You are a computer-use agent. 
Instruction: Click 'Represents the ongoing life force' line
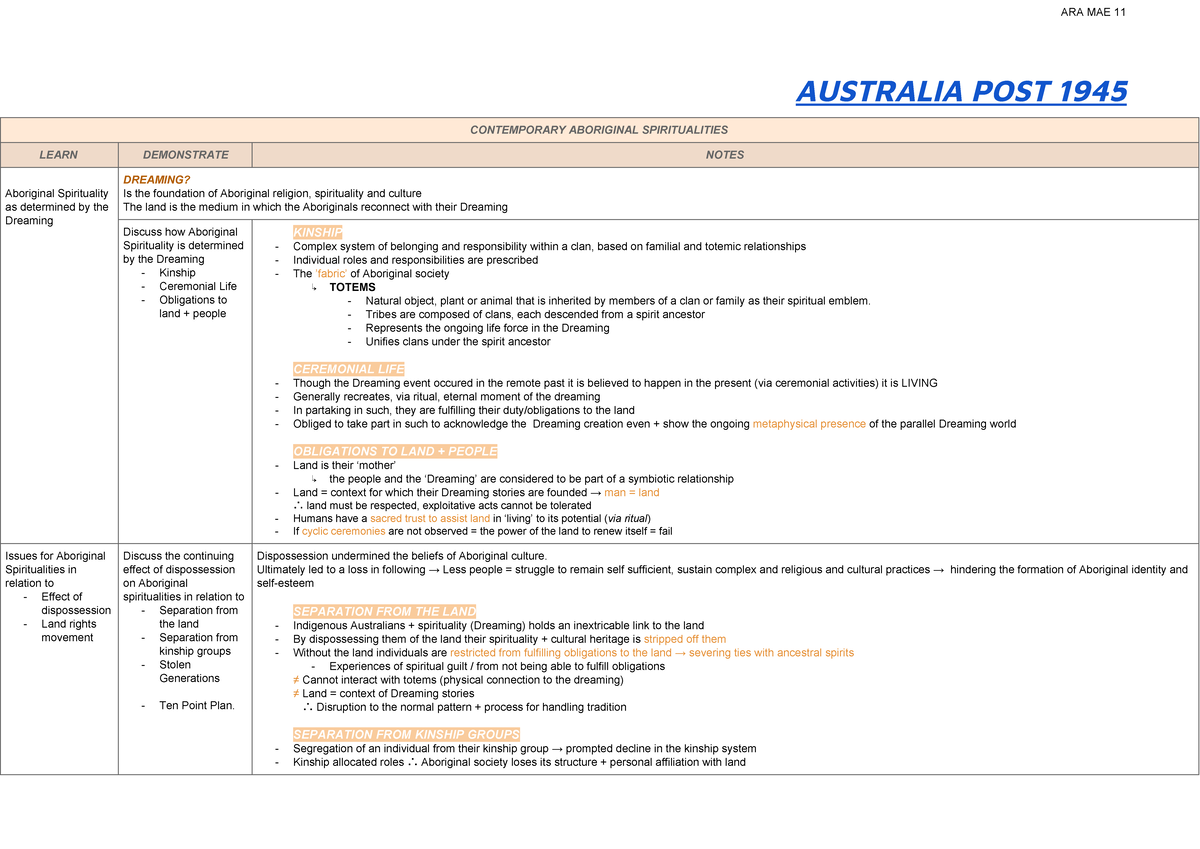487,328
